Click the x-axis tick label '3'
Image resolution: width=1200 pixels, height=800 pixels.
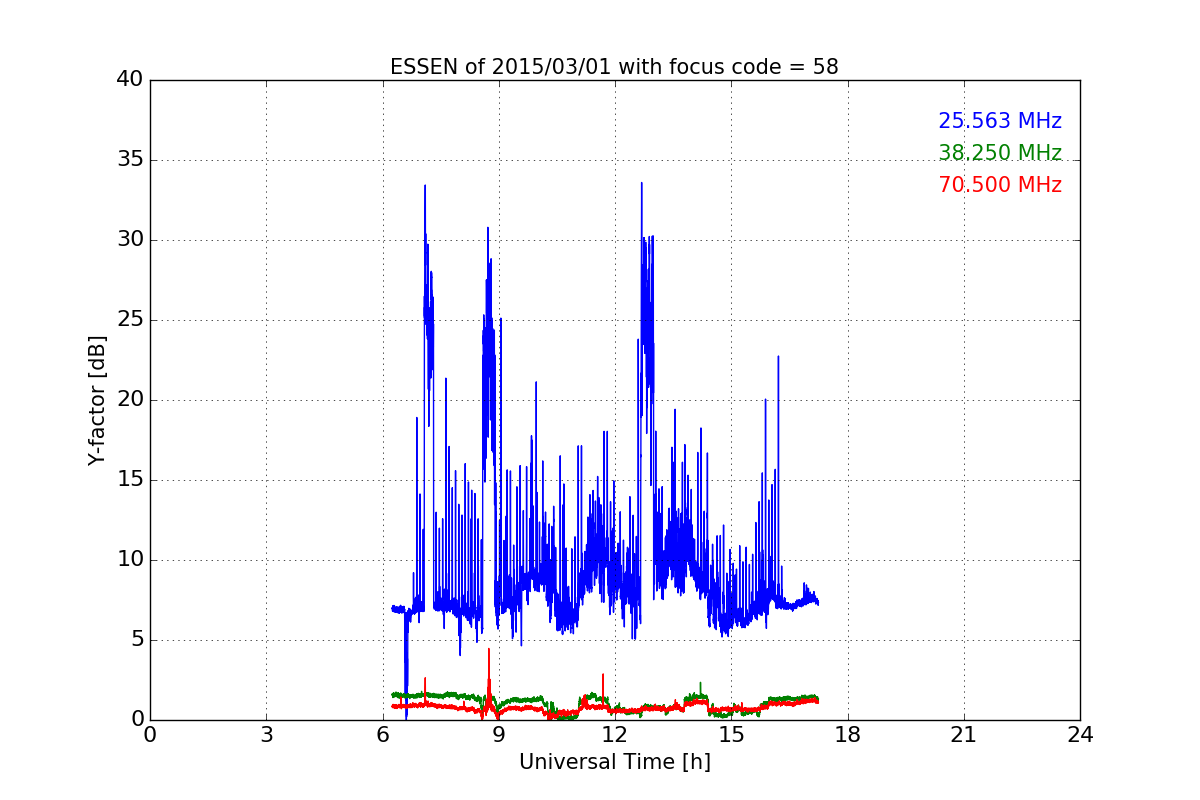[266, 735]
